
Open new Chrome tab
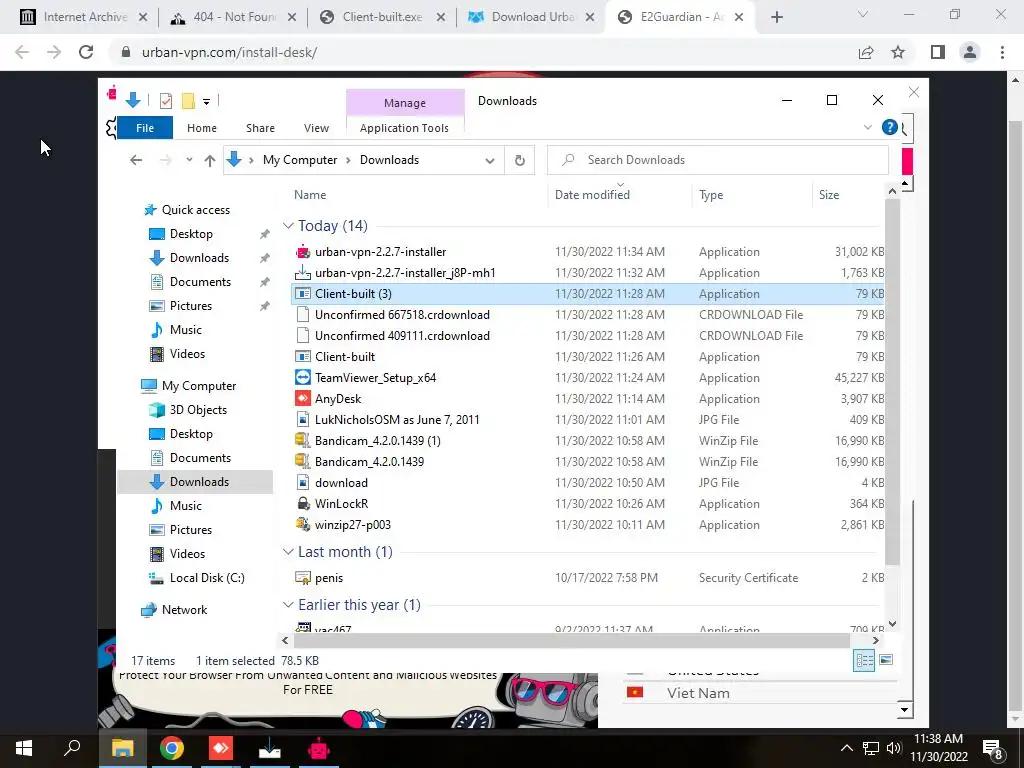pyautogui.click(x=776, y=17)
